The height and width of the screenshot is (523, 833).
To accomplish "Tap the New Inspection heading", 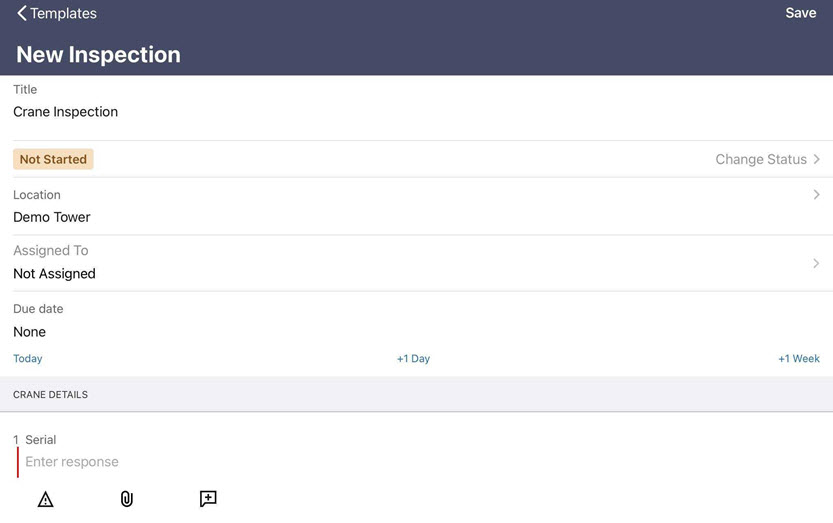I will [98, 54].
